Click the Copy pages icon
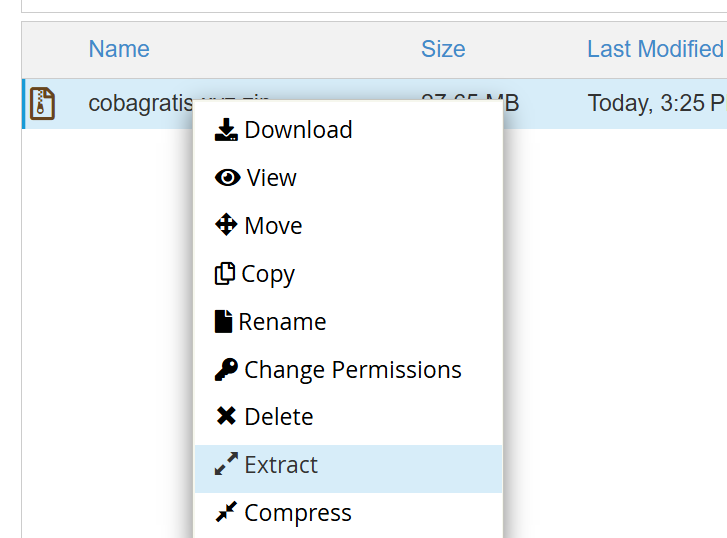The height and width of the screenshot is (538, 727). click(225, 273)
